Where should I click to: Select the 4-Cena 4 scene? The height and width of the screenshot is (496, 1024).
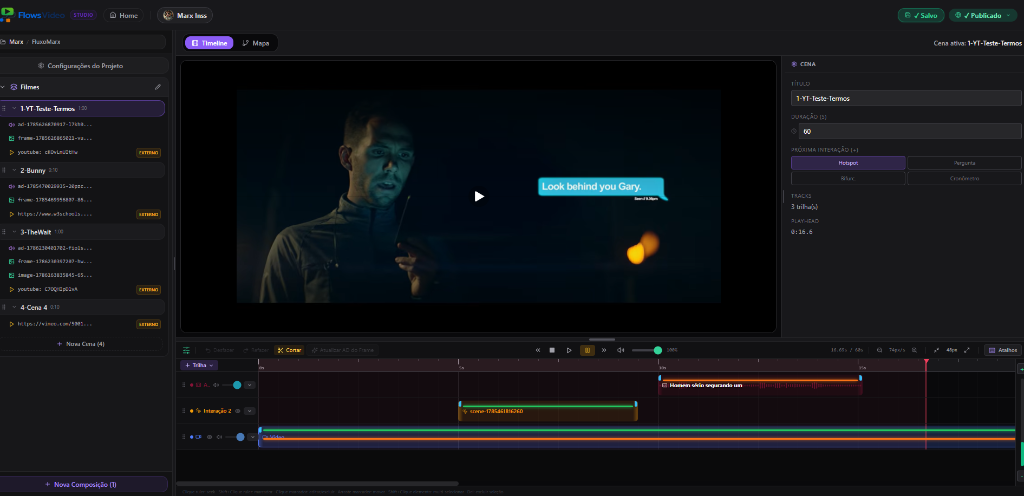pyautogui.click(x=82, y=307)
